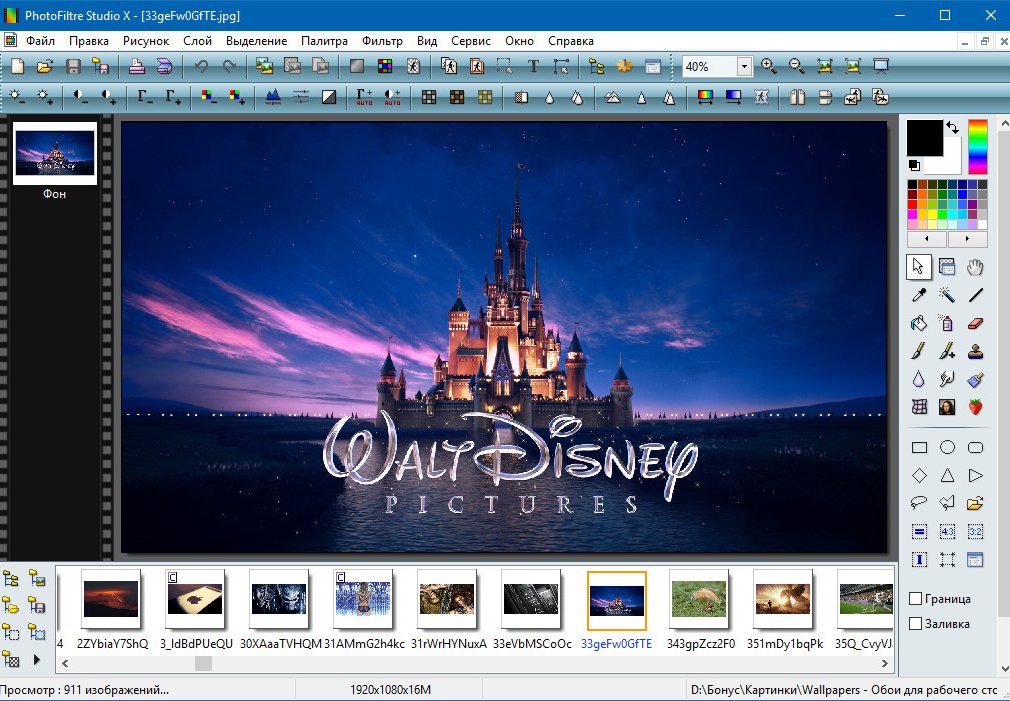The height and width of the screenshot is (701, 1010).
Task: Swap foreground and background colors
Action: click(x=952, y=128)
